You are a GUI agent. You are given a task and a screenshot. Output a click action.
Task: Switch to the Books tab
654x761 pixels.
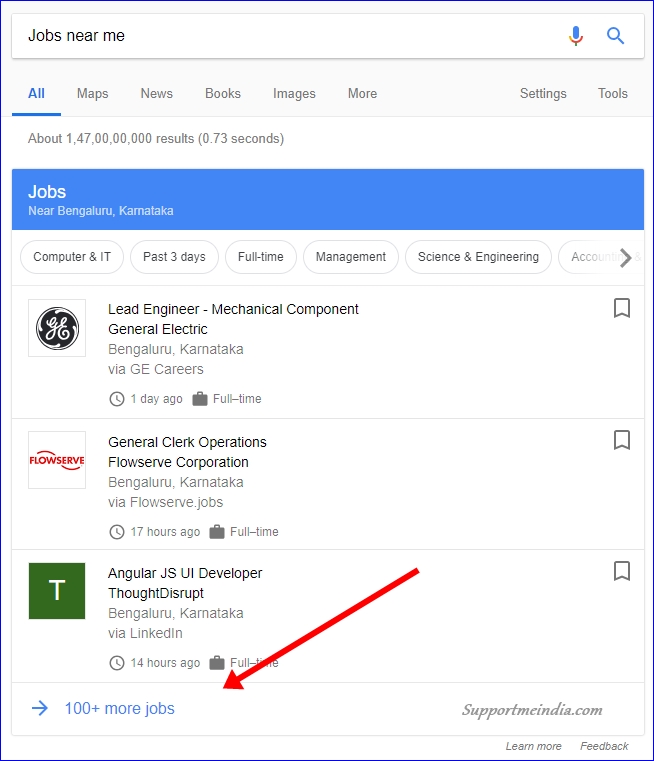(x=223, y=94)
